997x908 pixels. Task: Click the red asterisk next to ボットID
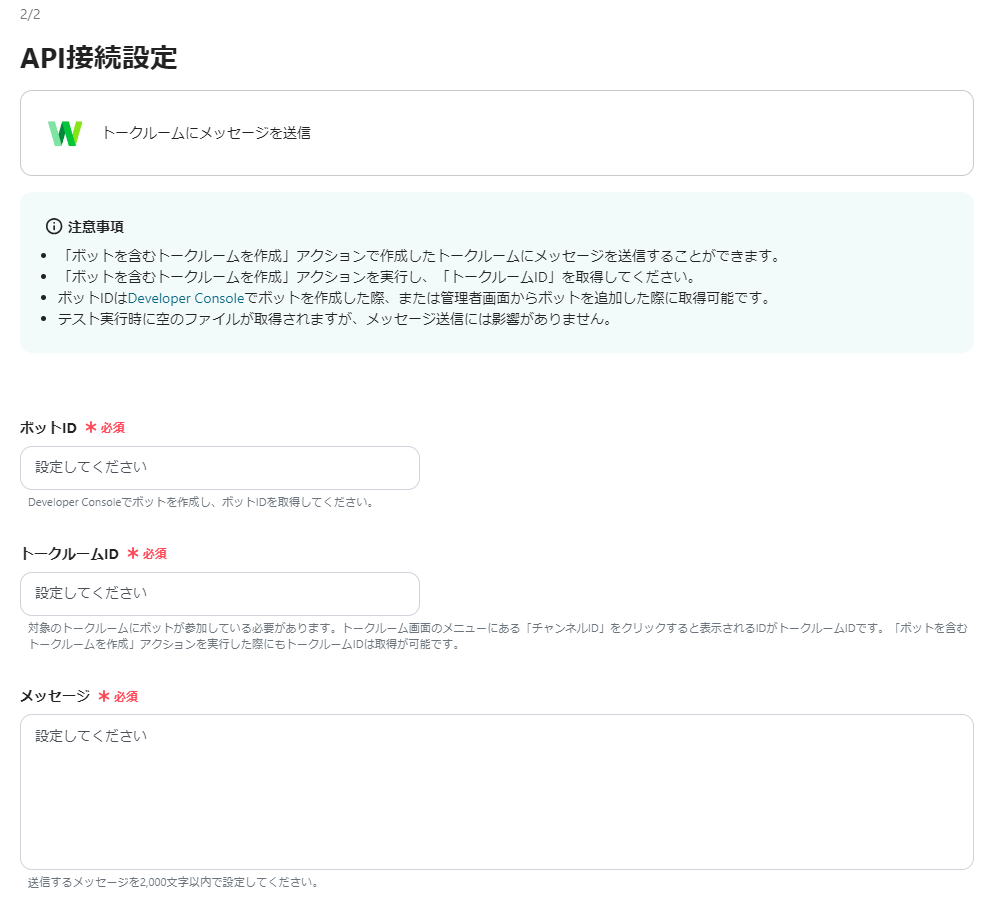(91, 428)
